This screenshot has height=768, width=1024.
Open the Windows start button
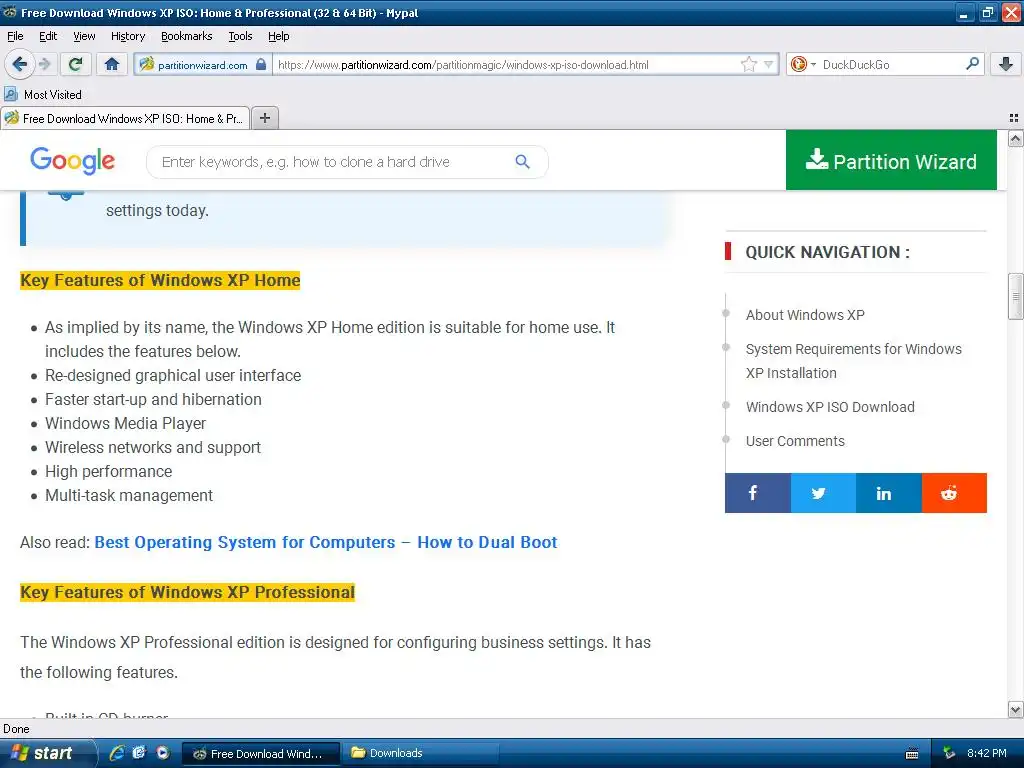point(46,753)
